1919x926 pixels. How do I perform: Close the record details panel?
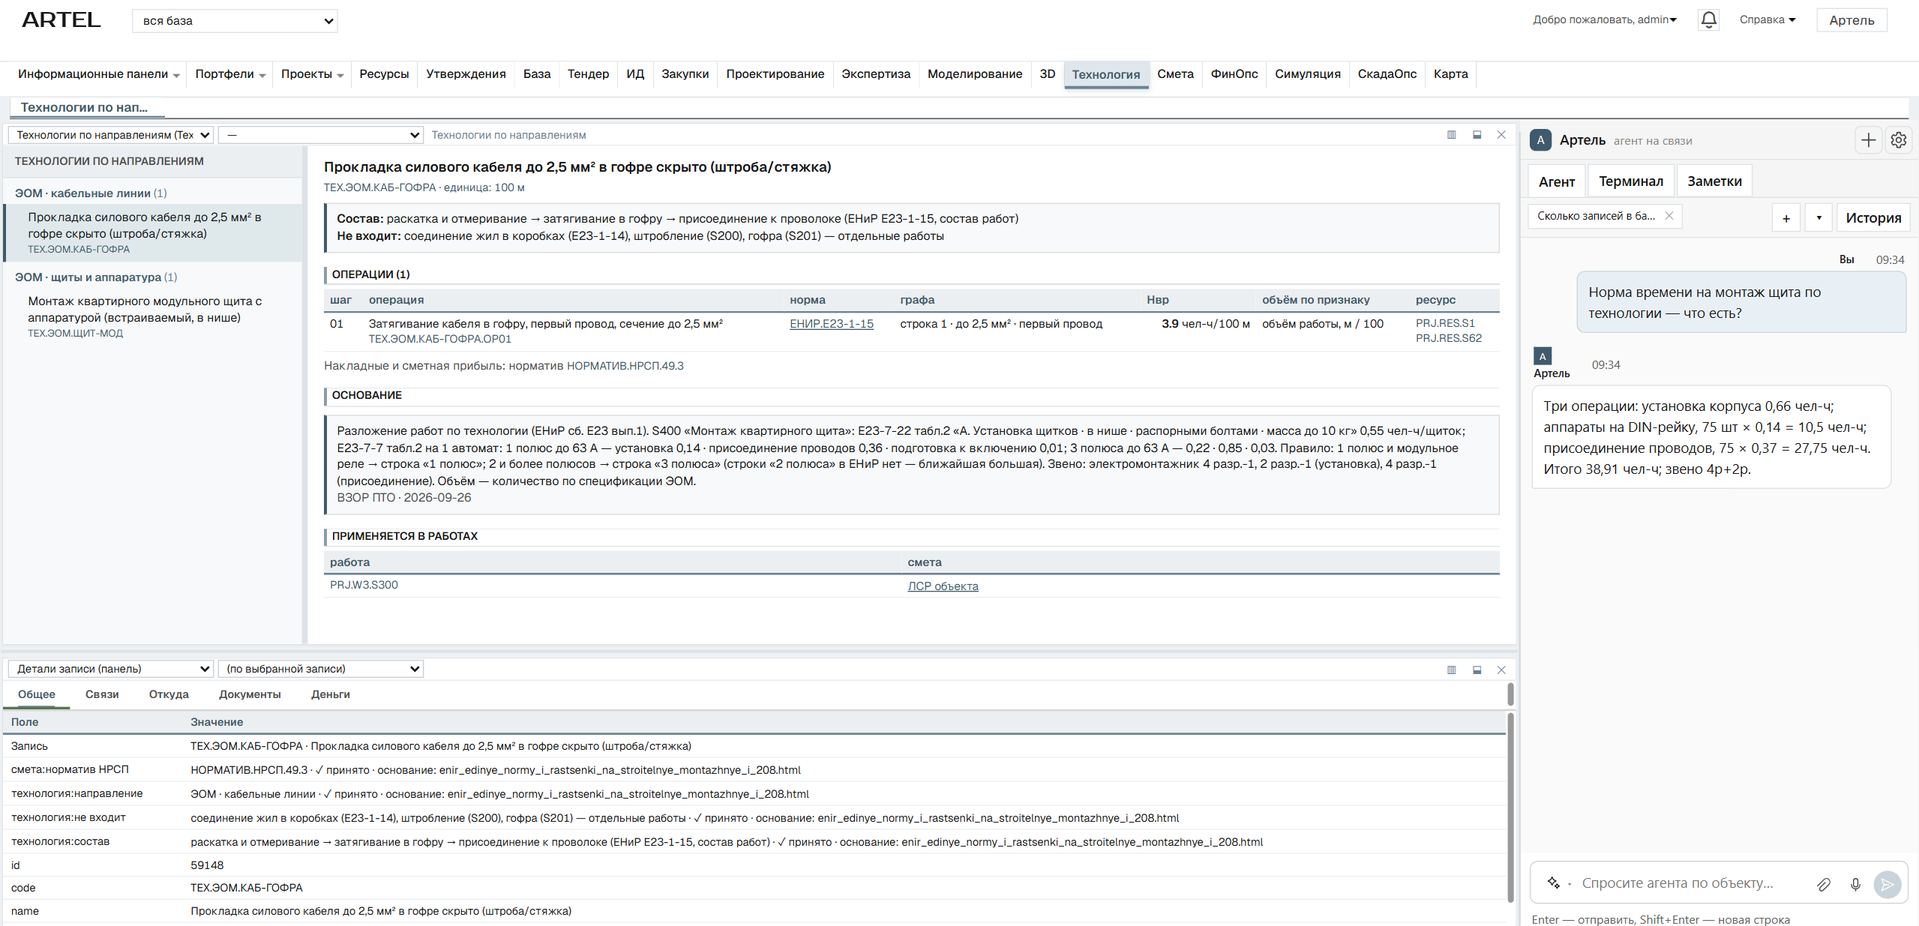(1501, 670)
